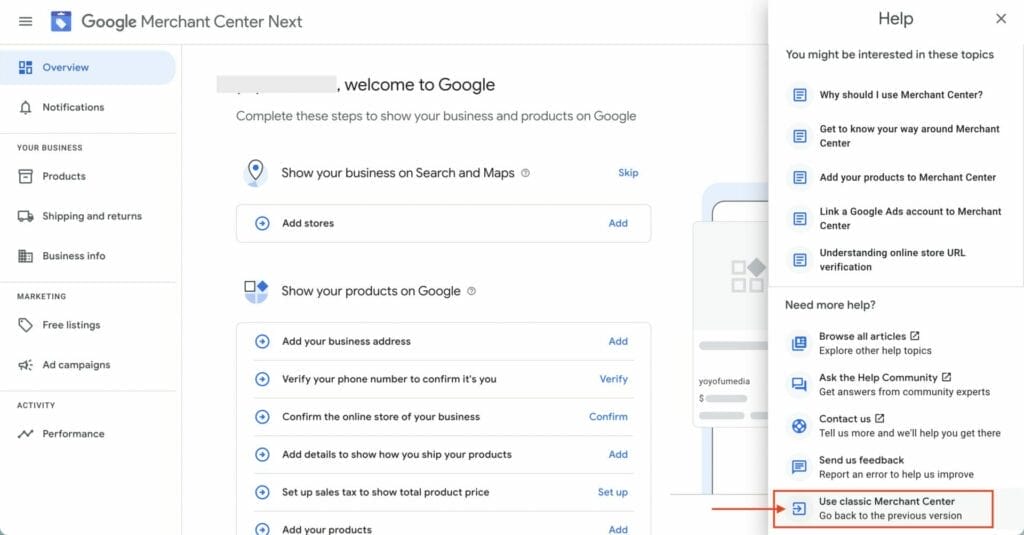Open Notifications in the sidebar
The image size is (1024, 535).
[73, 107]
